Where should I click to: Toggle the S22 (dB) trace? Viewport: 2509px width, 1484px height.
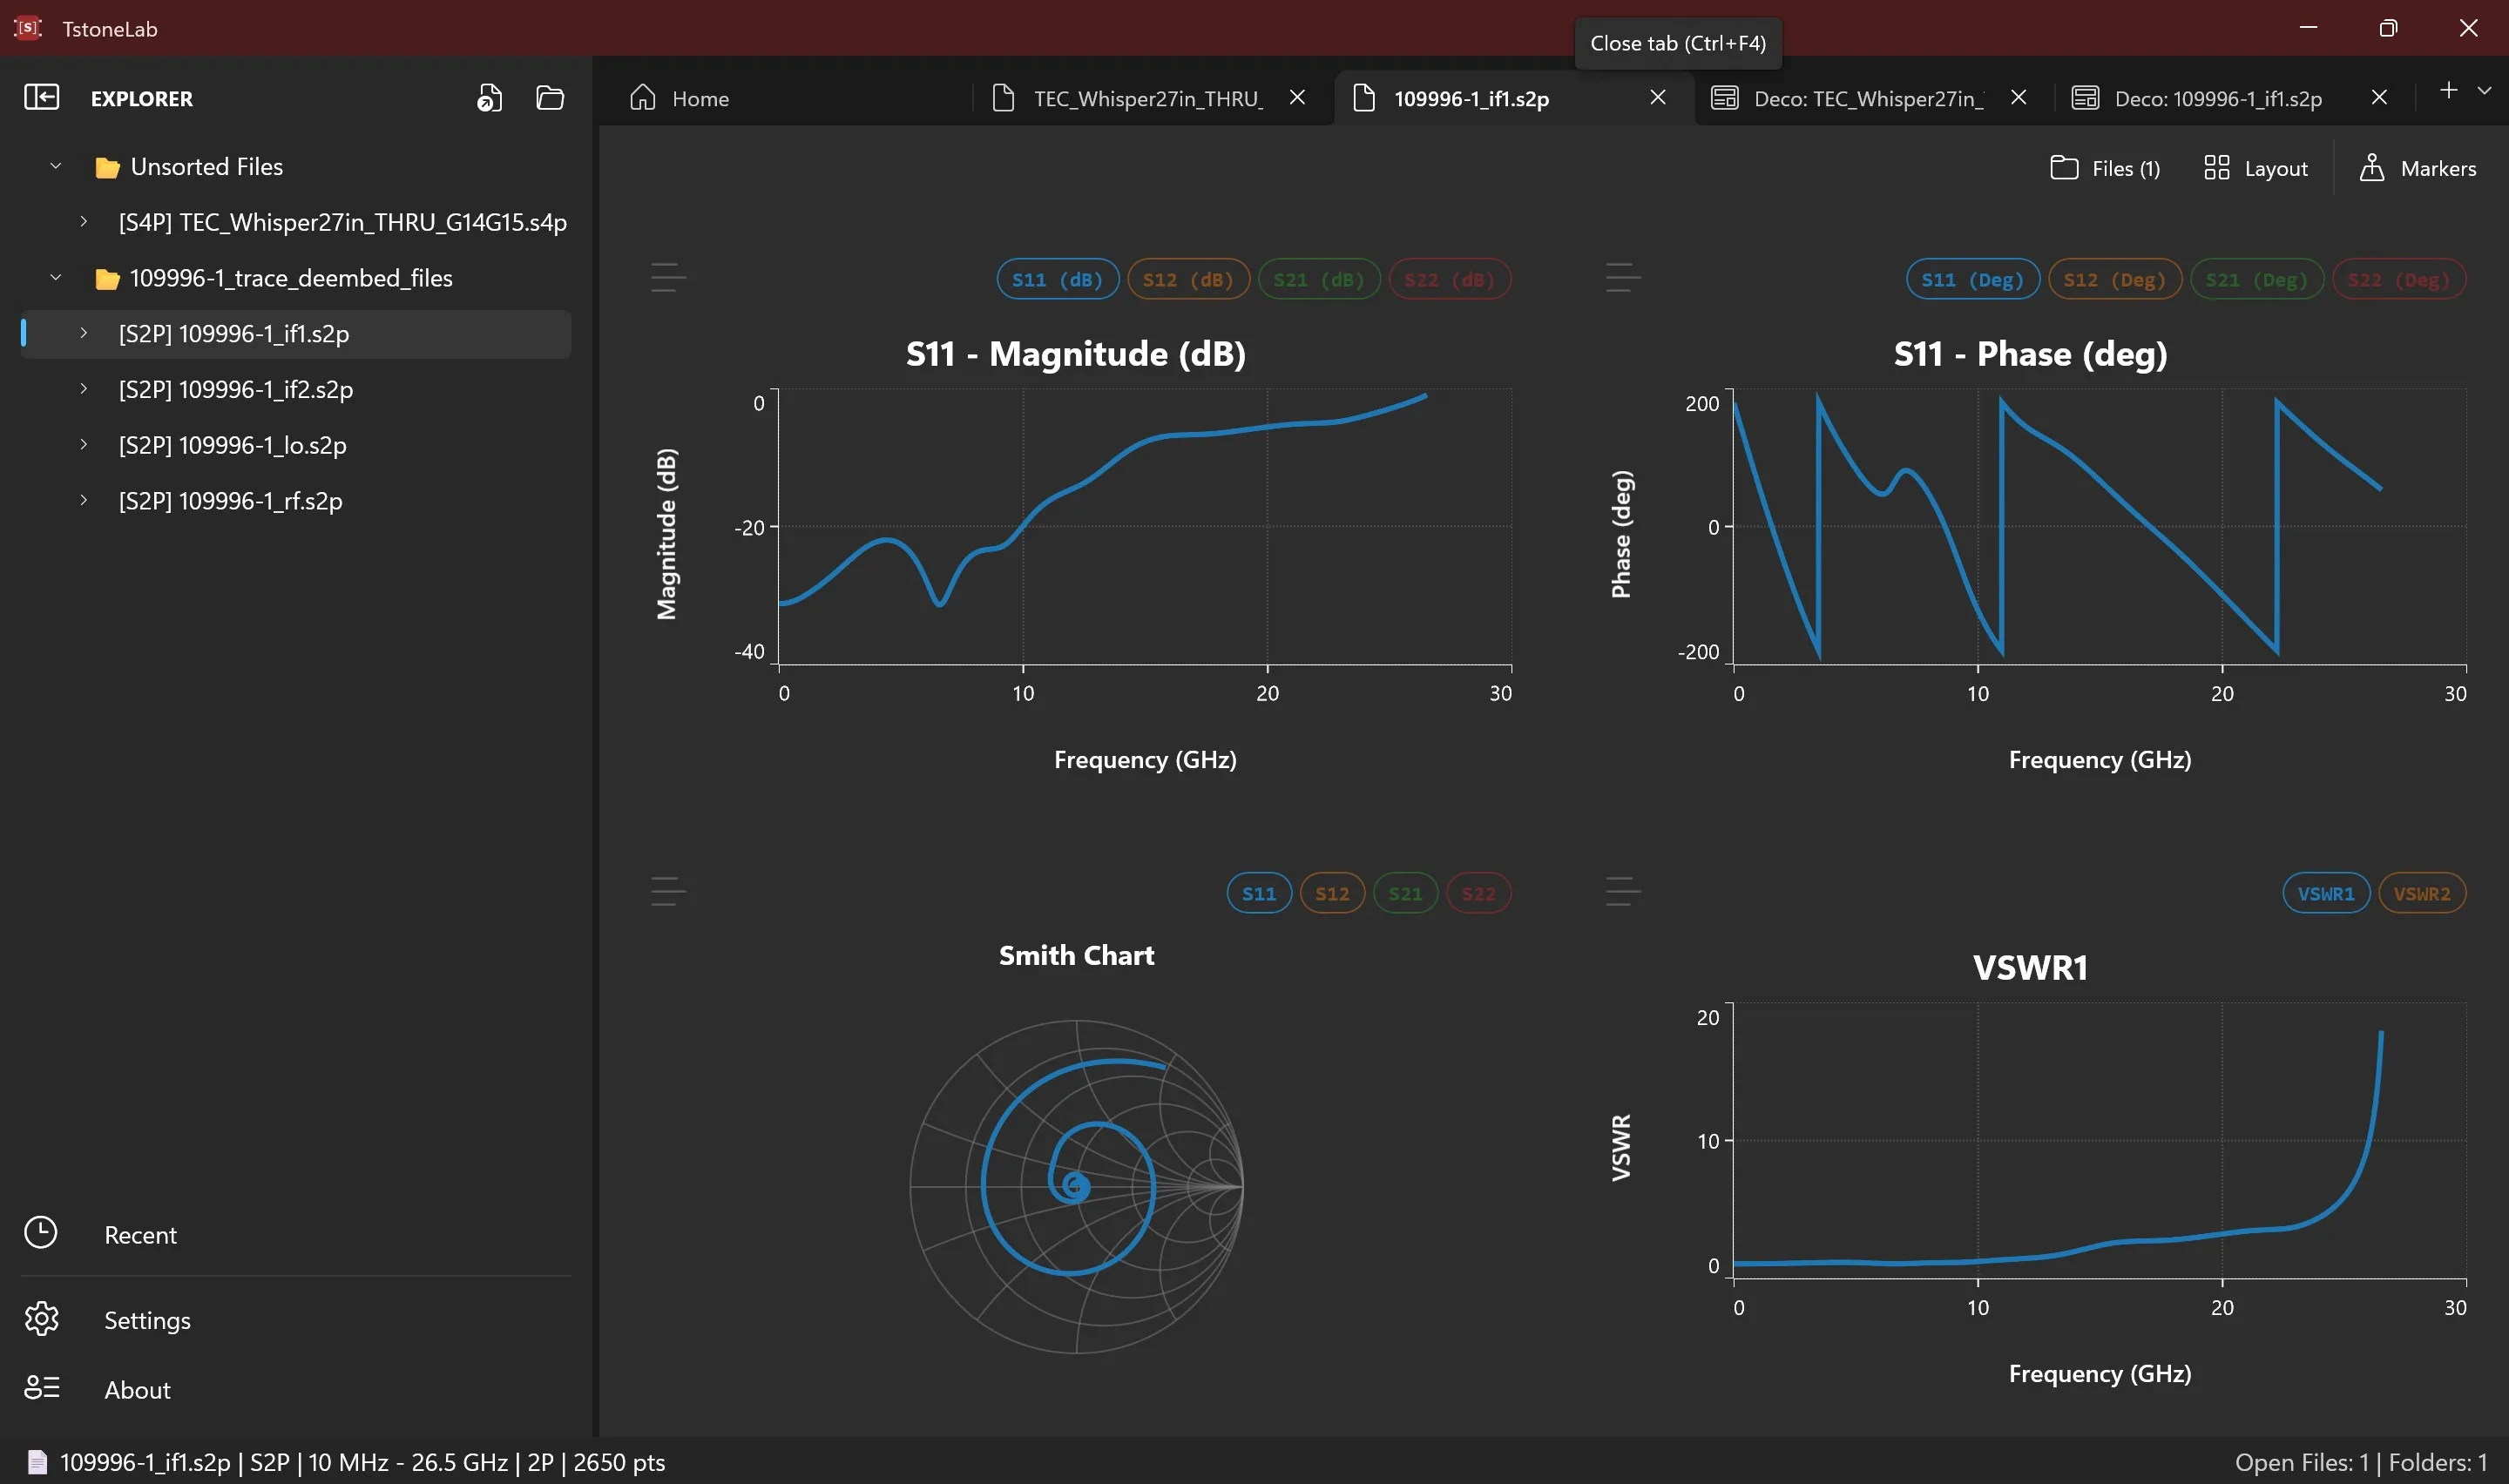click(x=1450, y=279)
